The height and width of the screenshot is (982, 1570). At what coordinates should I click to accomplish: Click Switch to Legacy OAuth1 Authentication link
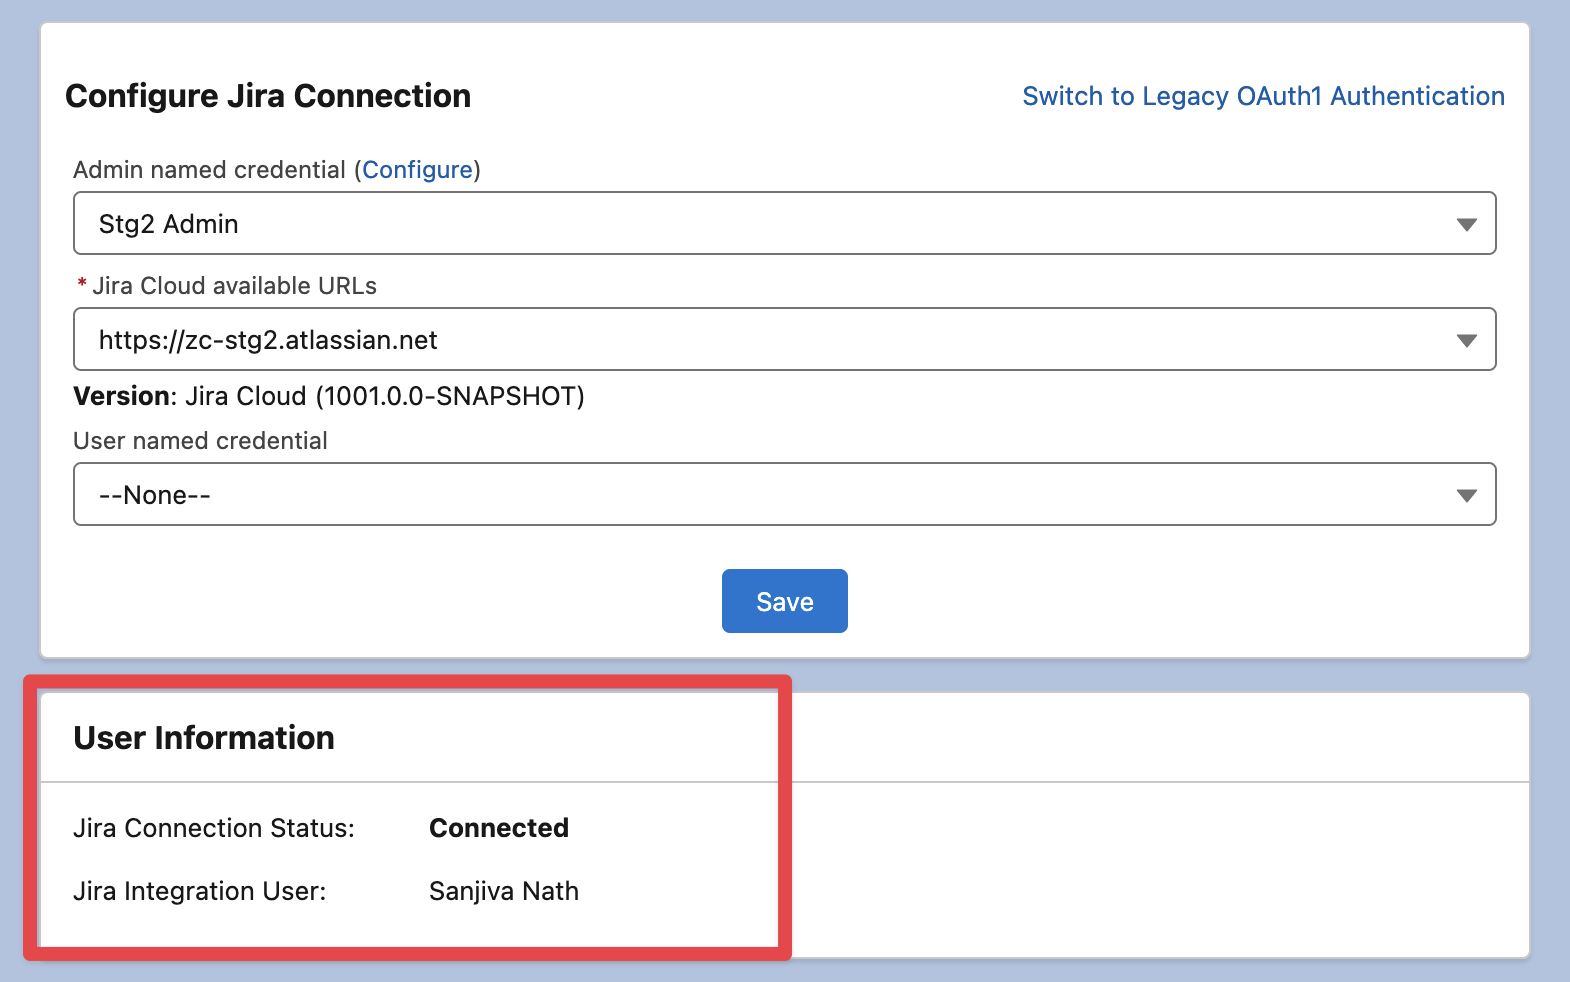(1263, 96)
